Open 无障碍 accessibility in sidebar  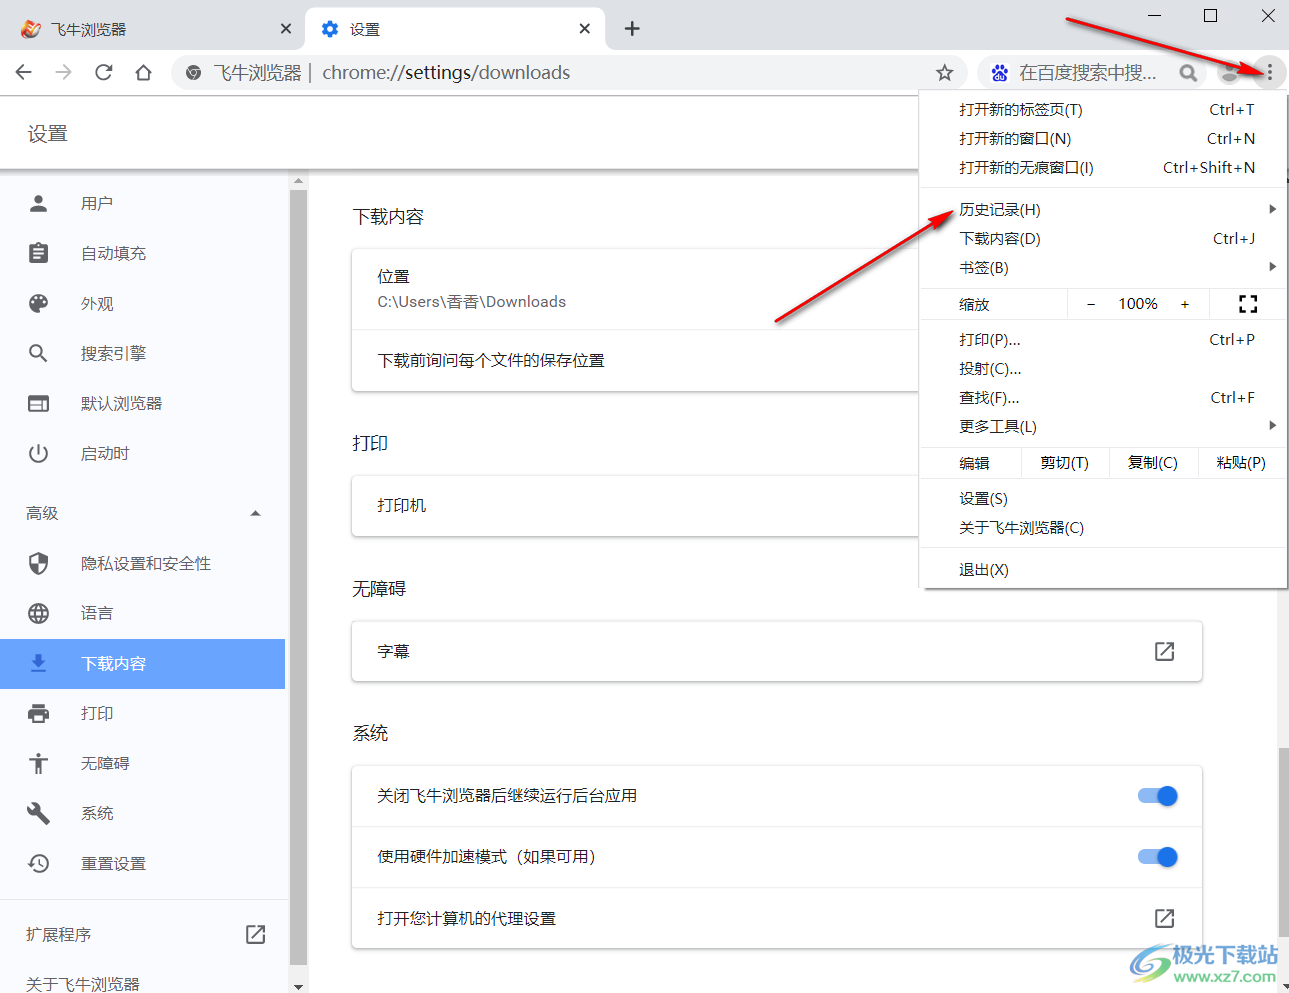(x=142, y=764)
